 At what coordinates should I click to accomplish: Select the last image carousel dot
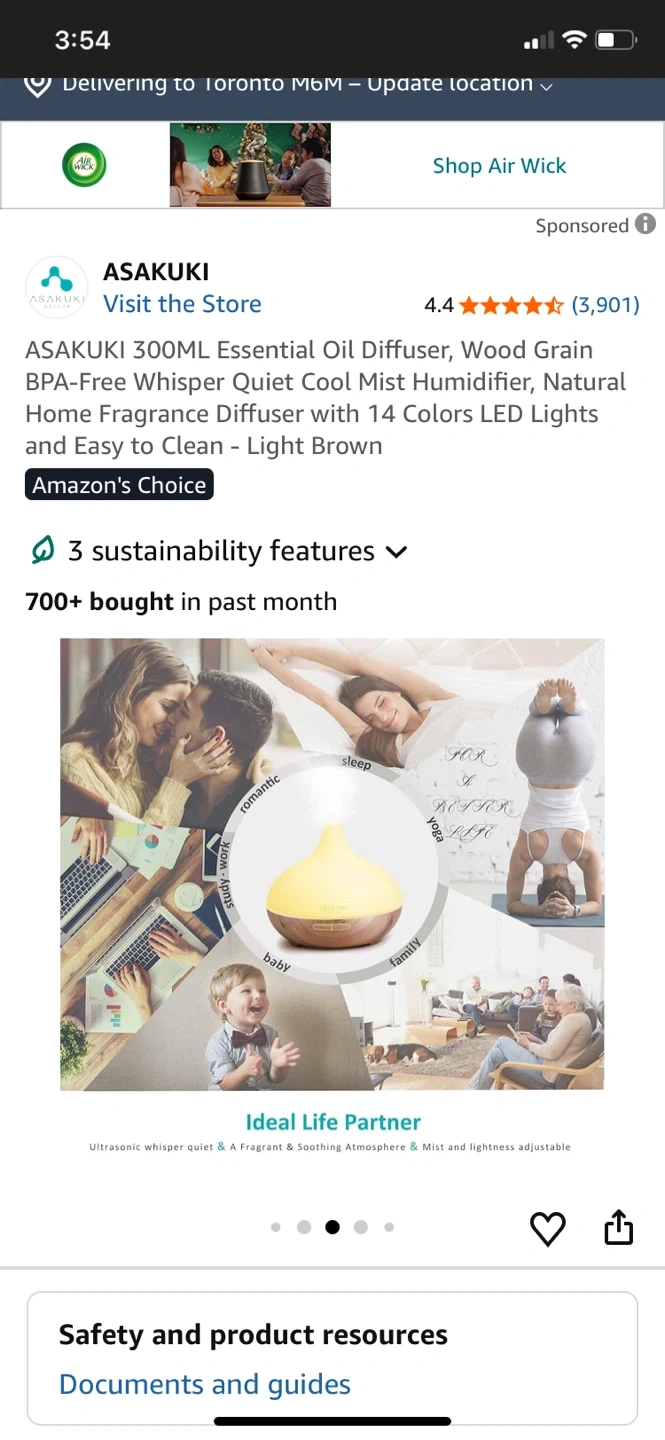389,1227
